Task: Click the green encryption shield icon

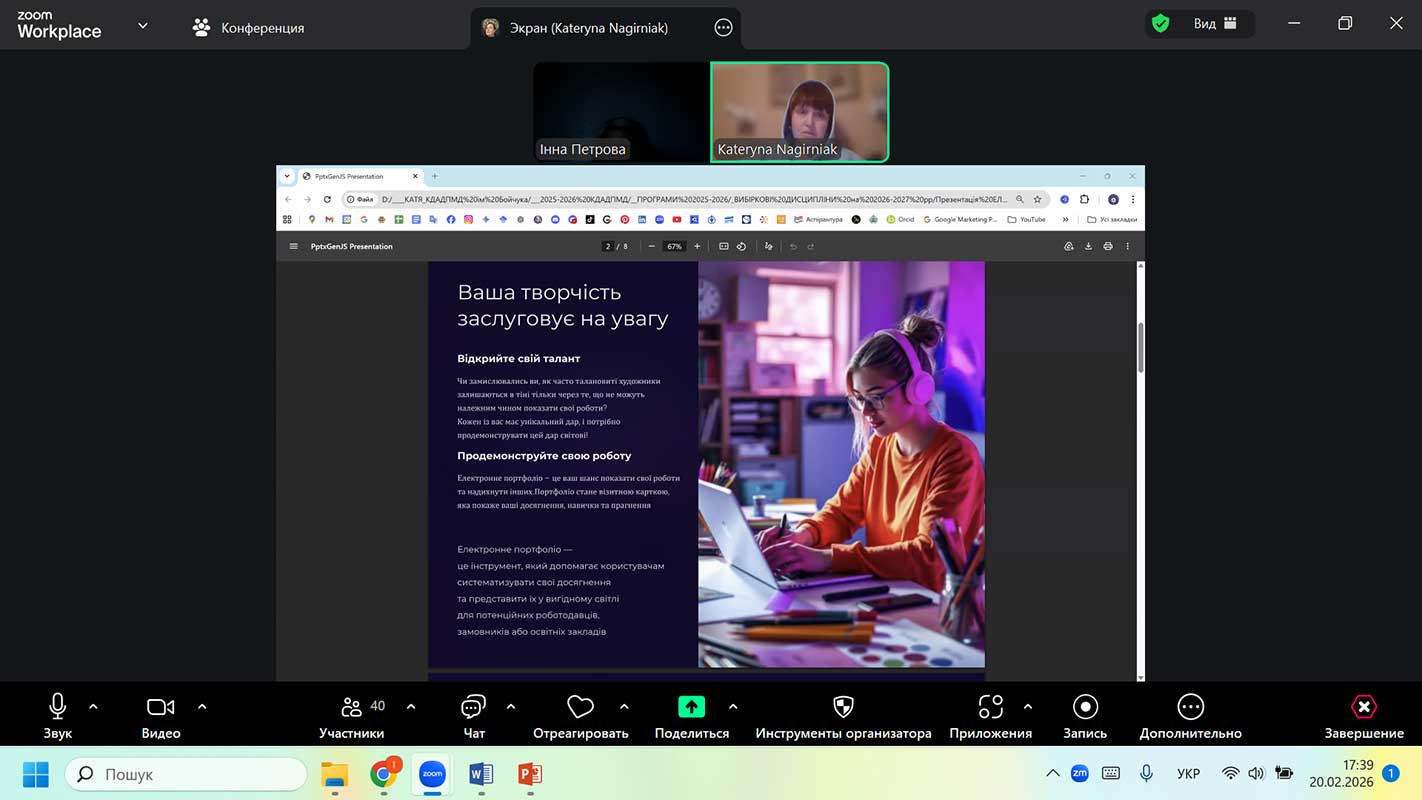Action: (x=1160, y=24)
